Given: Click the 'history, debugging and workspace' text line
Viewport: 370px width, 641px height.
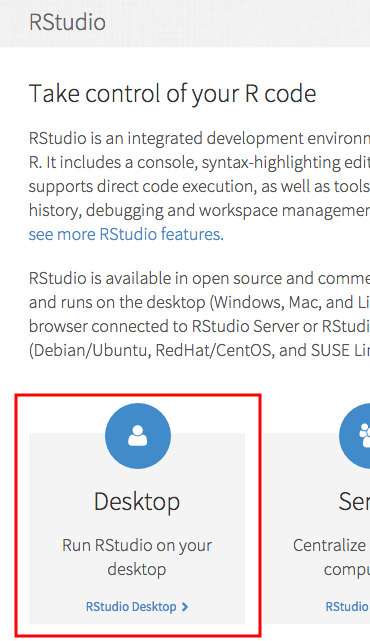Looking at the screenshot, I should tap(199, 211).
